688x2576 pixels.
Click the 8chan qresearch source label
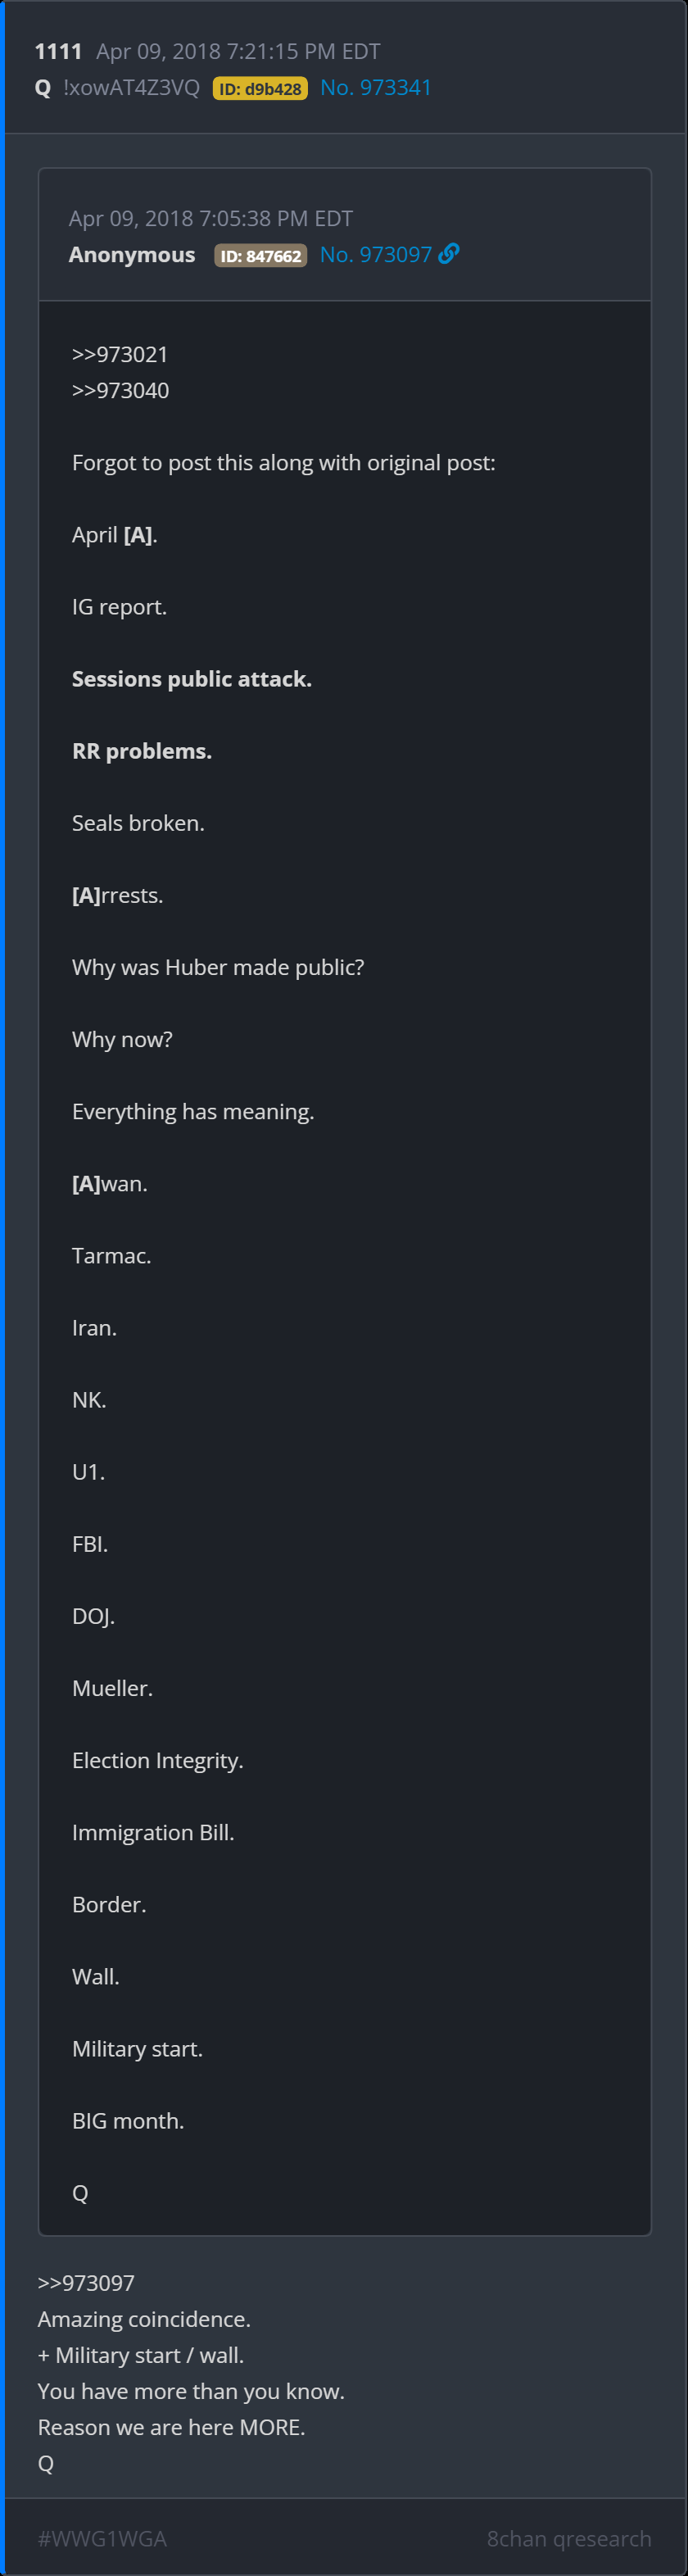click(x=568, y=2538)
